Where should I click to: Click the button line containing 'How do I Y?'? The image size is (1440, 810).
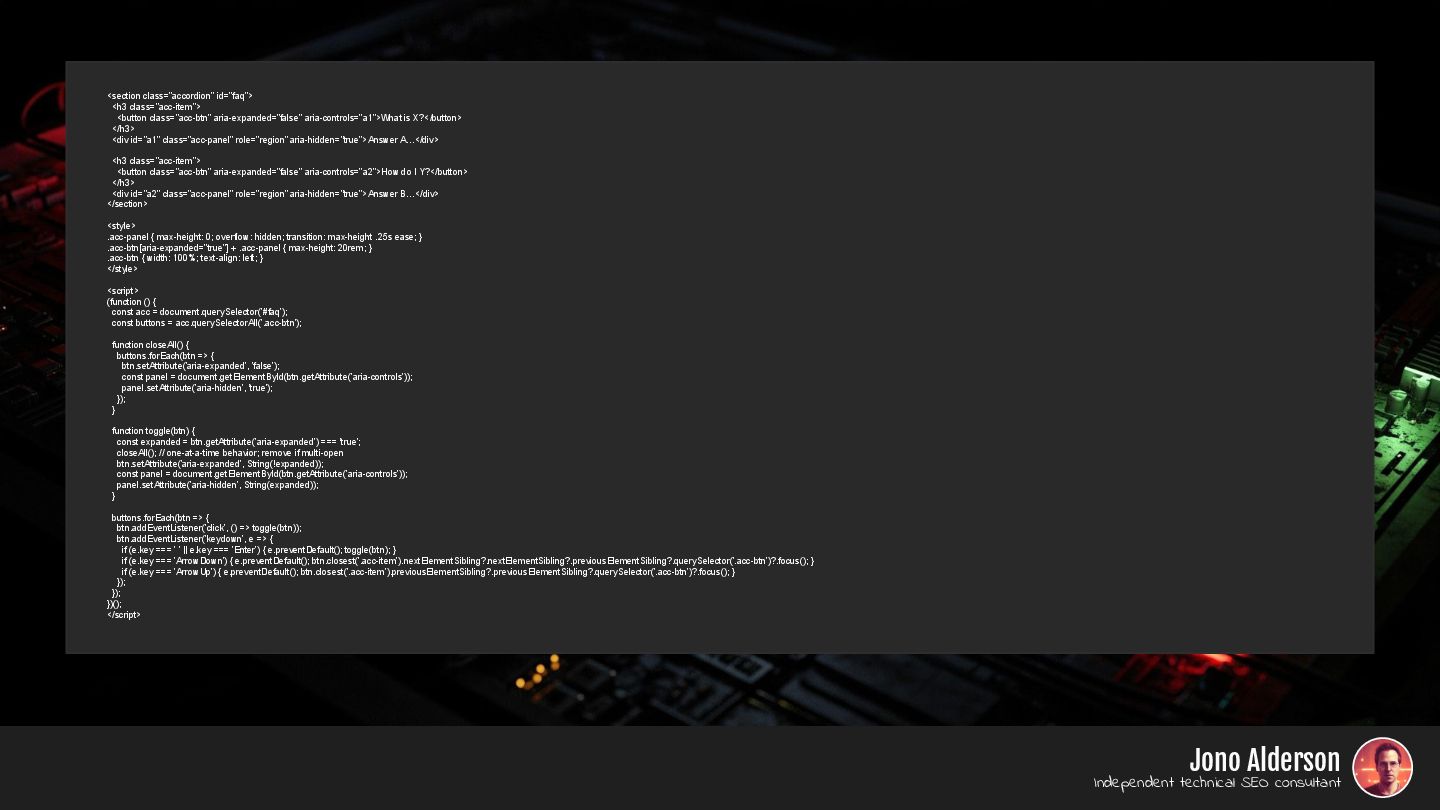coord(292,172)
